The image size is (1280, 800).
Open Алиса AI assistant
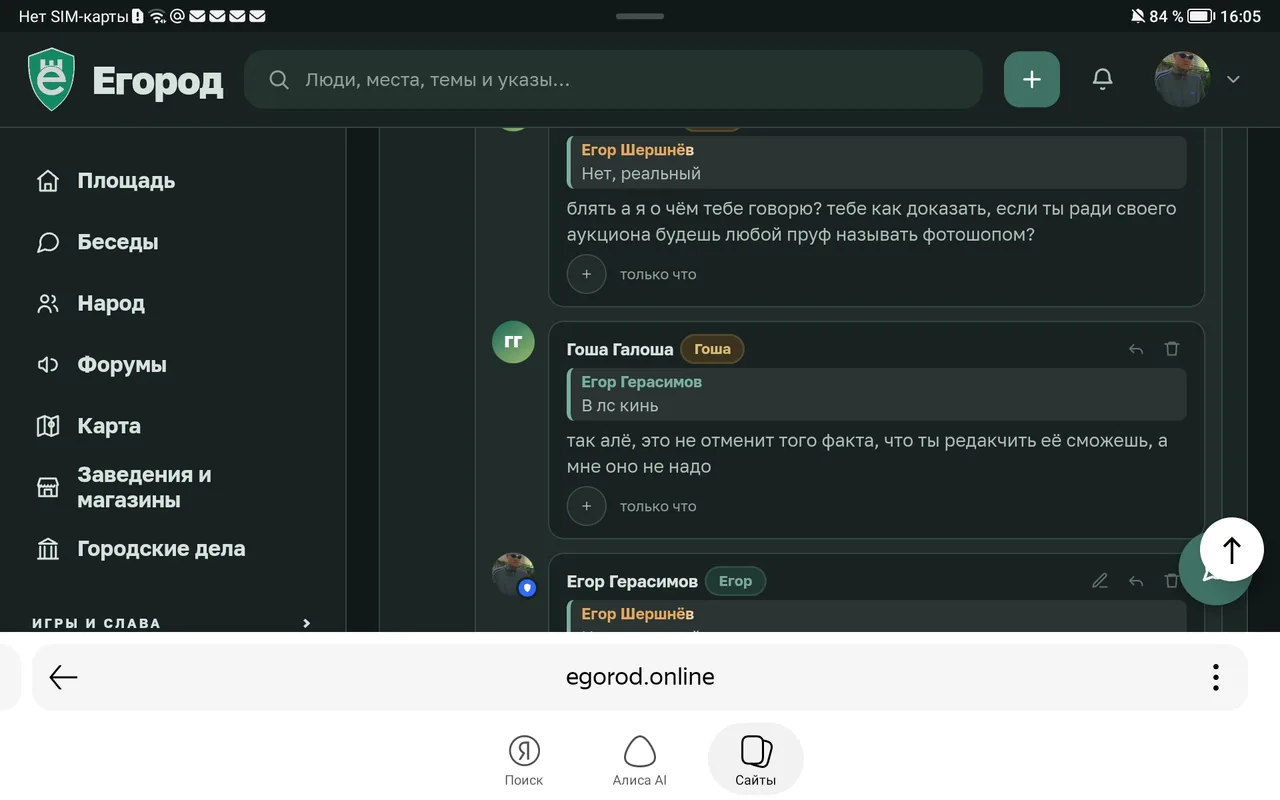click(x=639, y=760)
